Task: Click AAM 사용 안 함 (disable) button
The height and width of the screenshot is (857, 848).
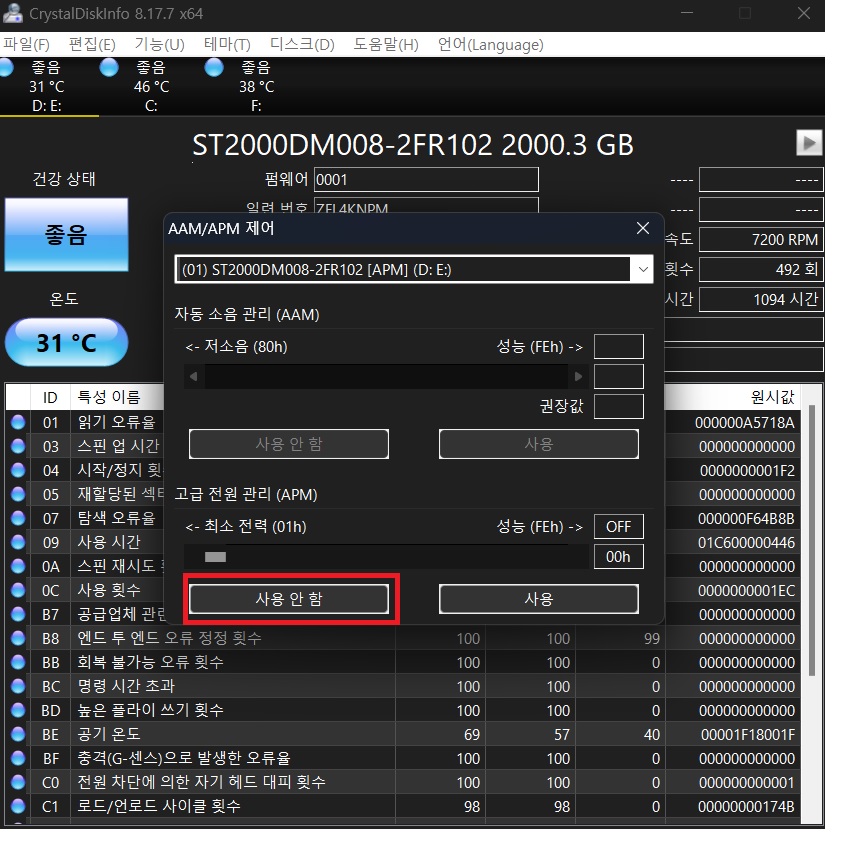Action: [x=288, y=444]
